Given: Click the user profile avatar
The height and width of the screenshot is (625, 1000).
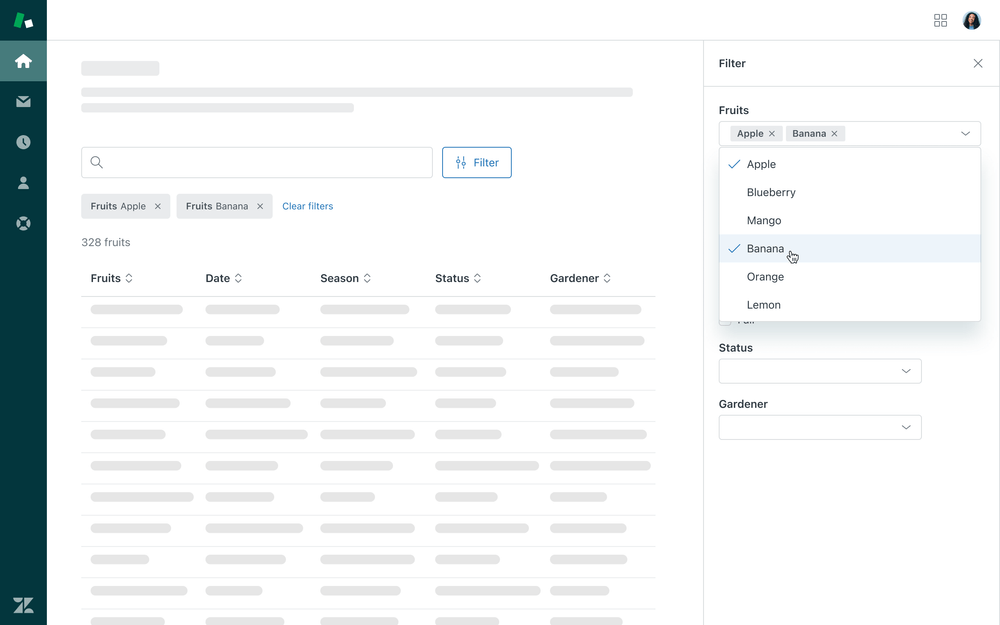Looking at the screenshot, I should pos(971,20).
